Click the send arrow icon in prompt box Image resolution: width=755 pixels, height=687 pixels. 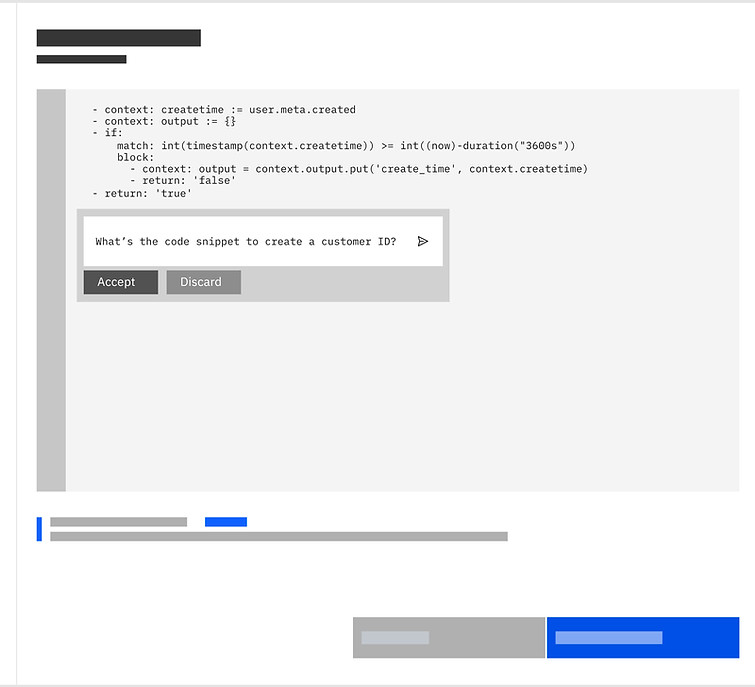click(x=422, y=241)
